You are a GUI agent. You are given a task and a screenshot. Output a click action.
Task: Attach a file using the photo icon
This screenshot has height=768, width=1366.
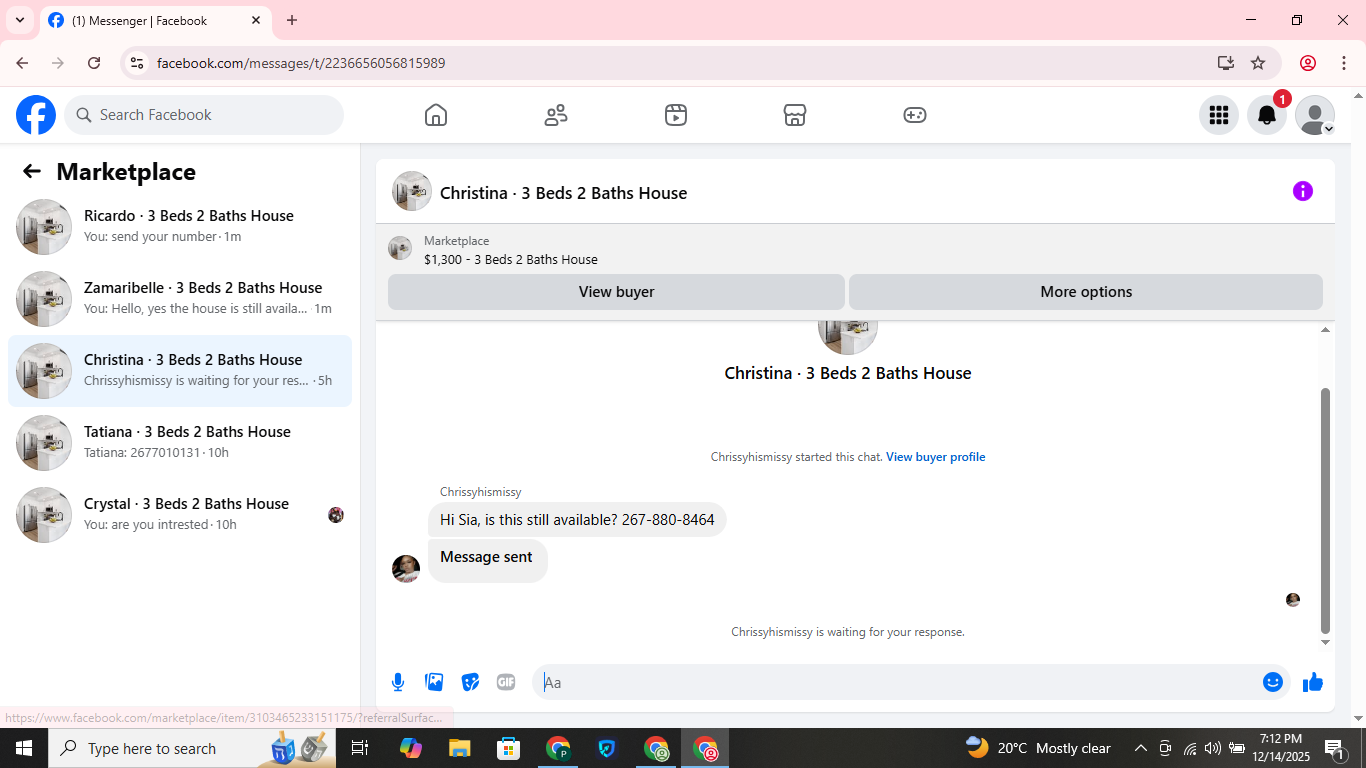pyautogui.click(x=434, y=682)
